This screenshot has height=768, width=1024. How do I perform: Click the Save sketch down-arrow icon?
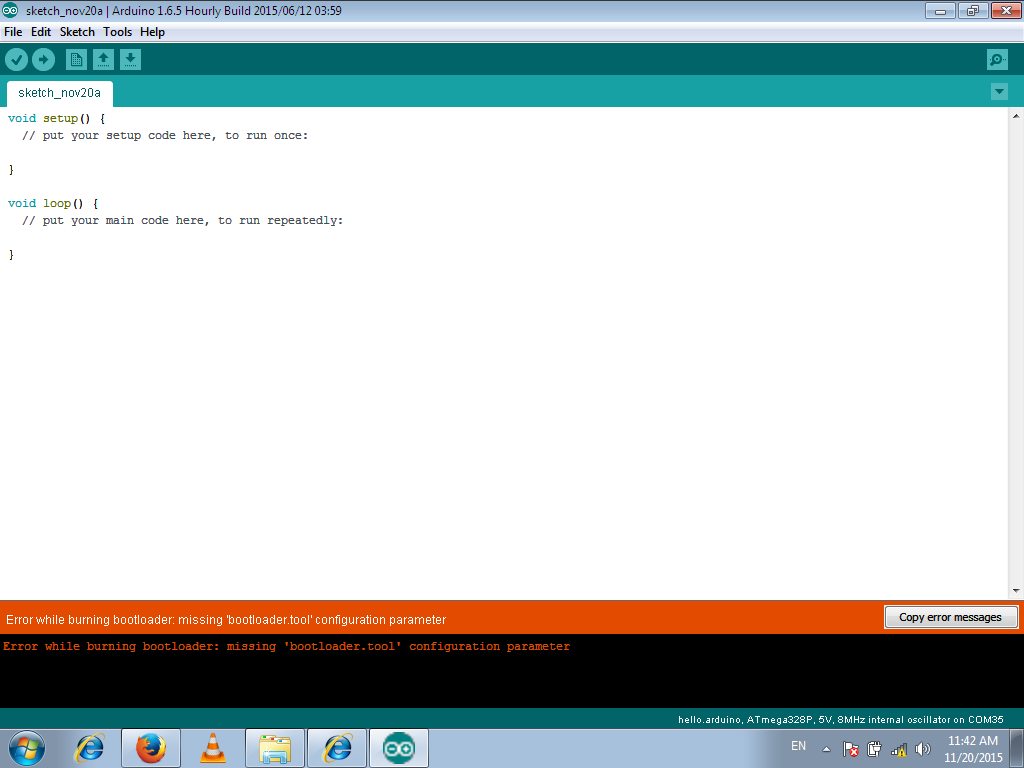(130, 60)
